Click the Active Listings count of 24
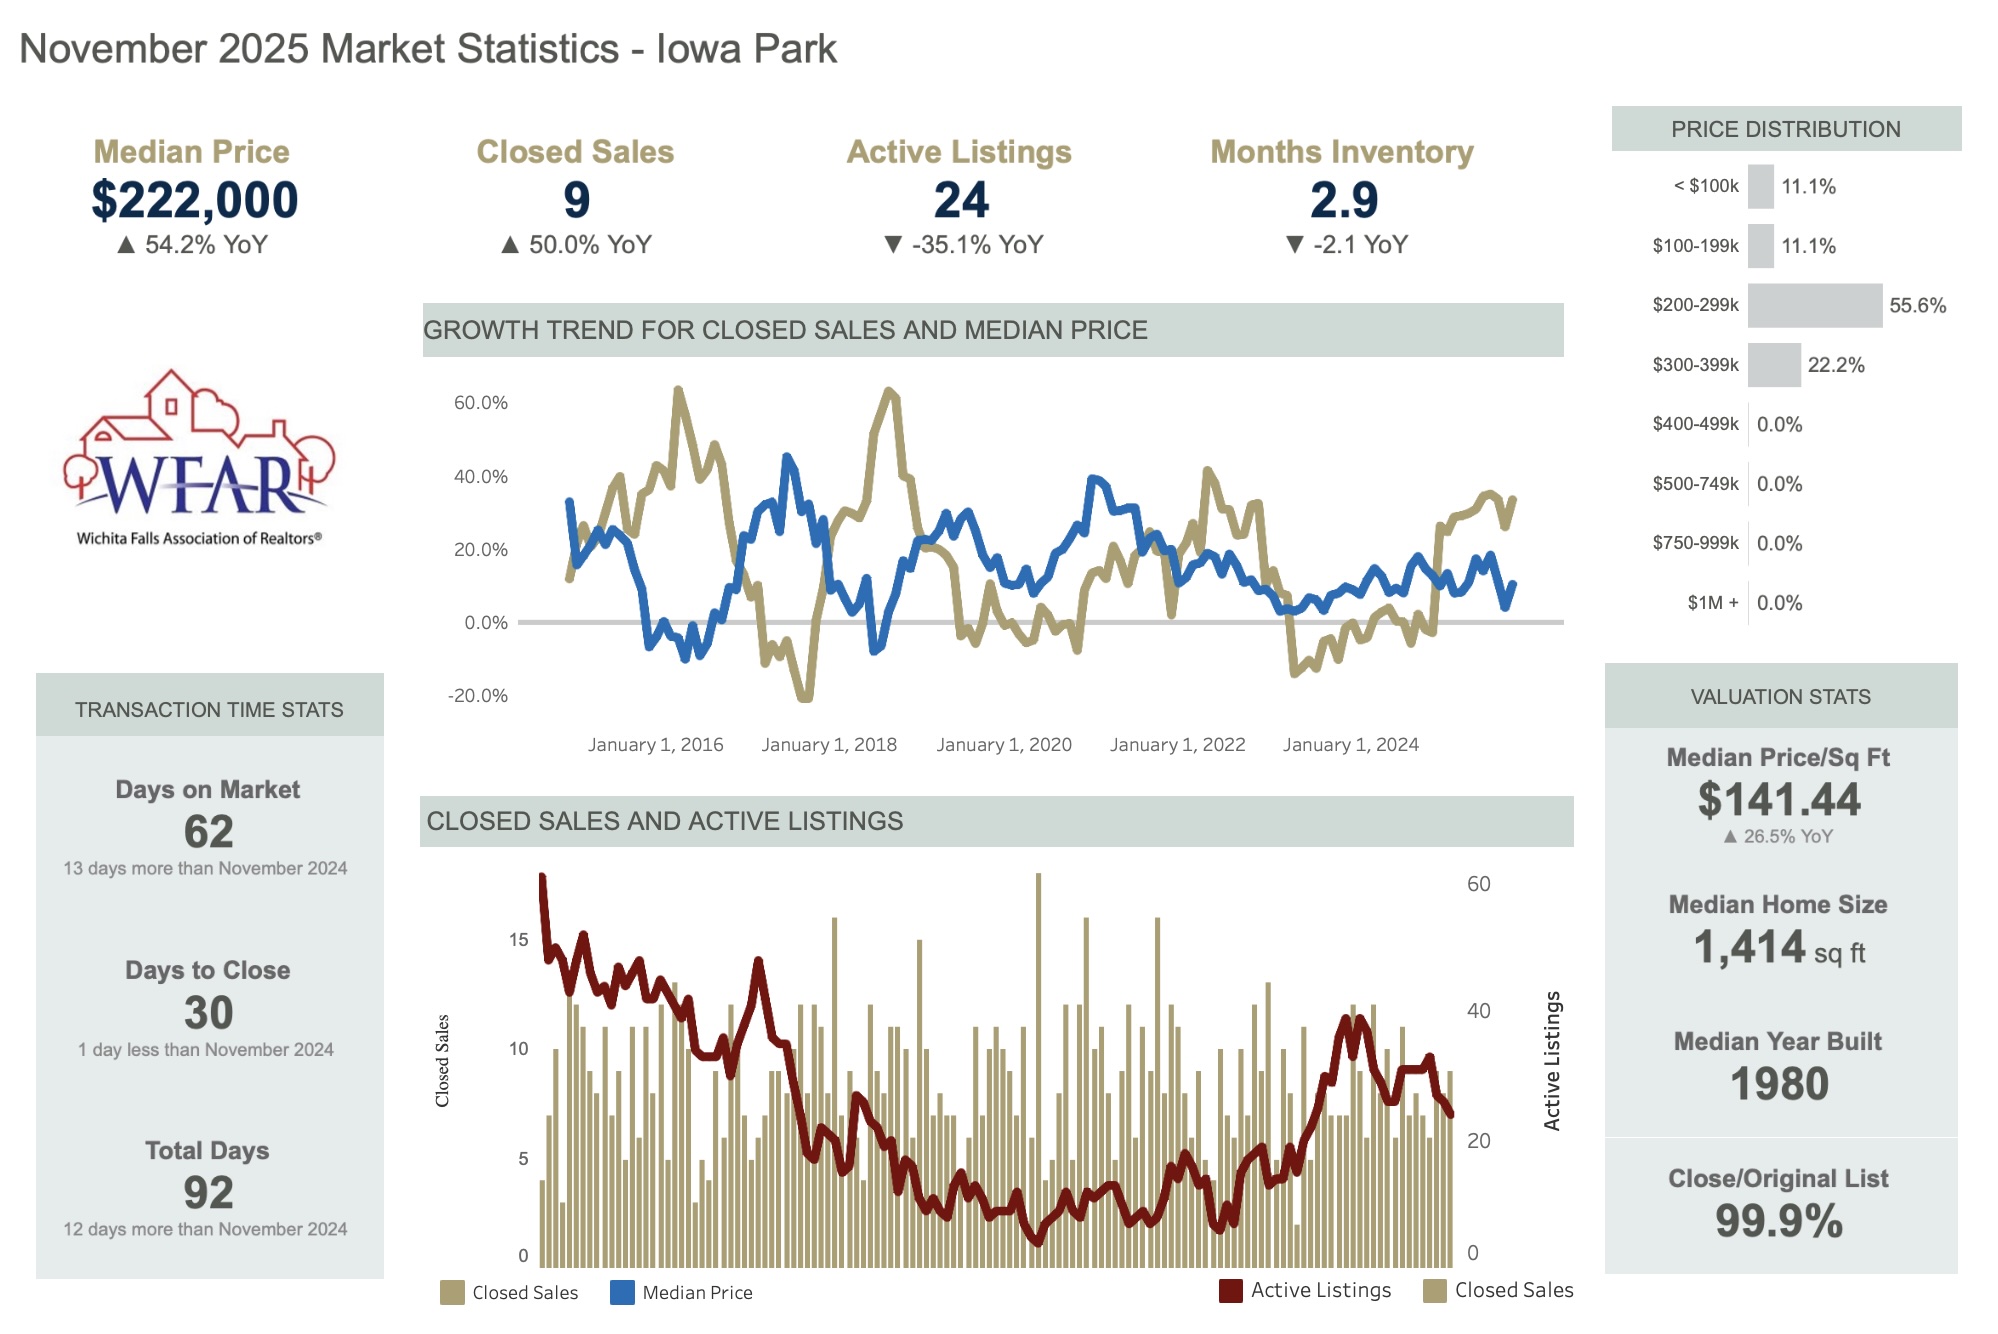This screenshot has height=1334, width=1998. (961, 200)
